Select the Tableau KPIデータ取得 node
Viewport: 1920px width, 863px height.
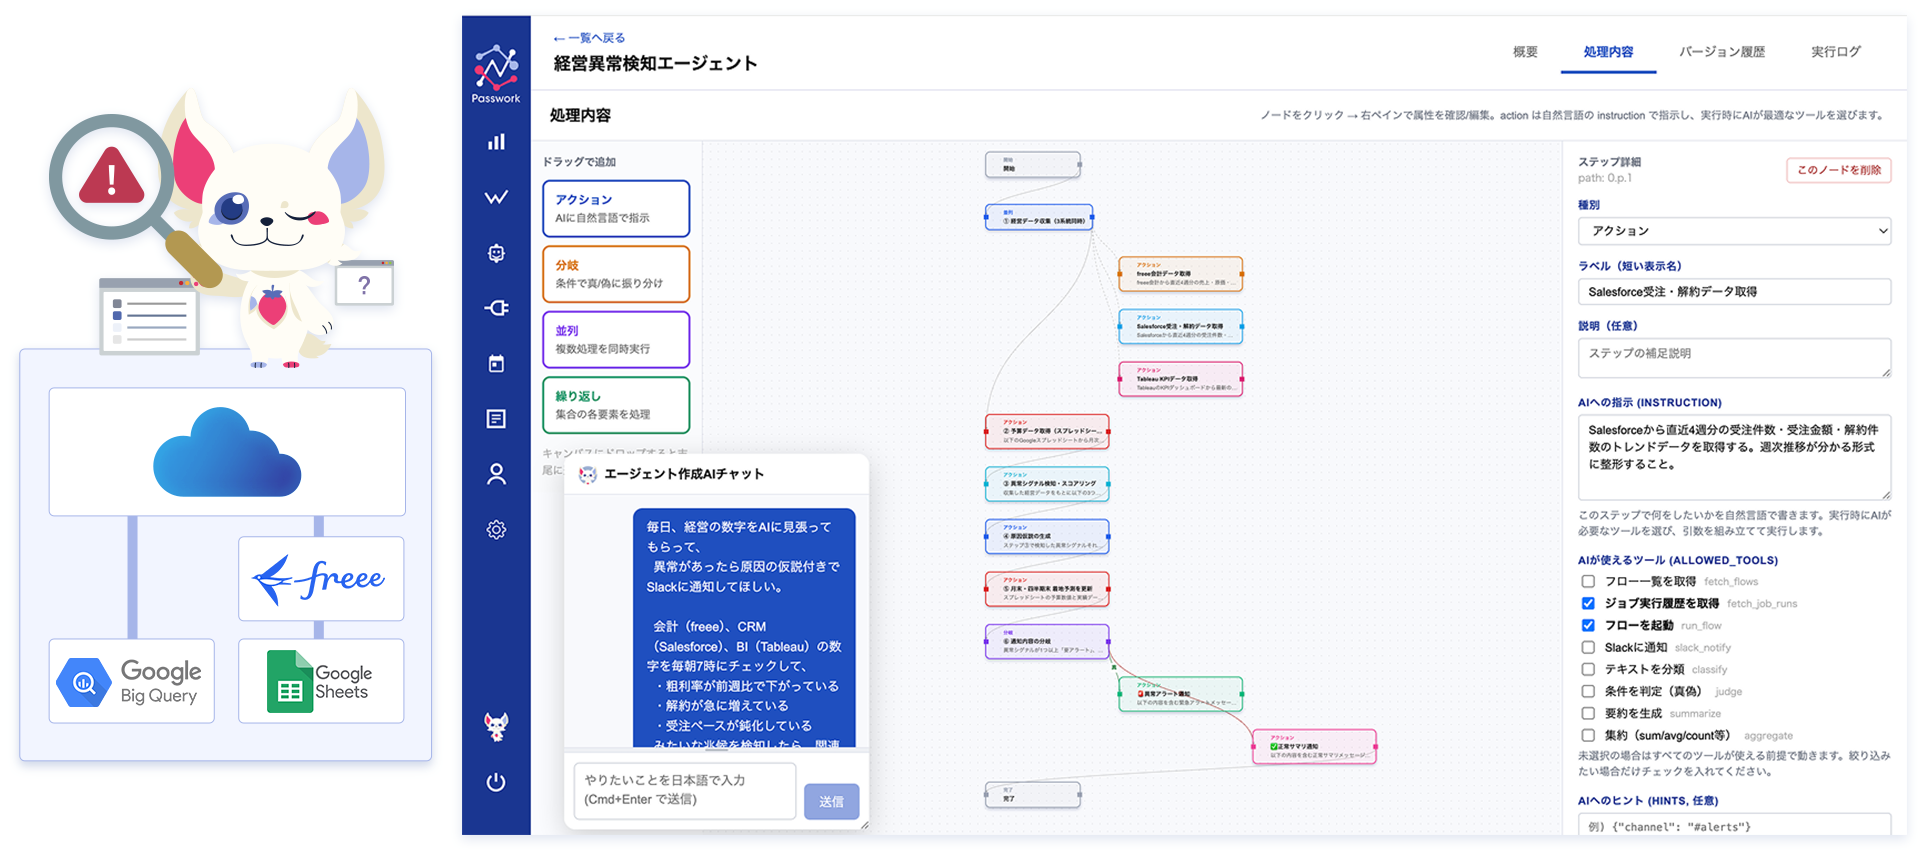[x=1181, y=379]
